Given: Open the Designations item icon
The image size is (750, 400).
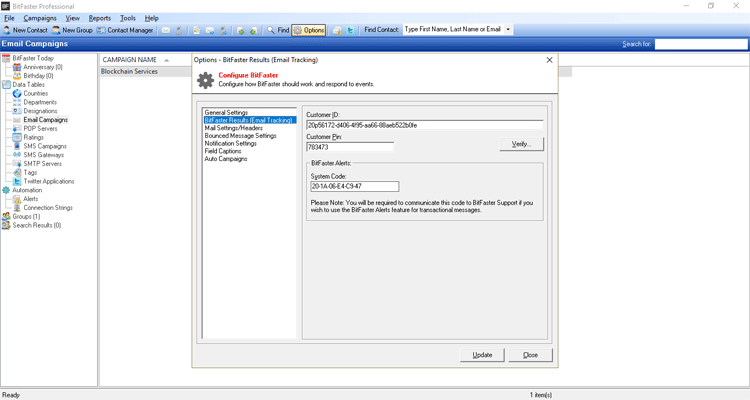Looking at the screenshot, I should (17, 111).
